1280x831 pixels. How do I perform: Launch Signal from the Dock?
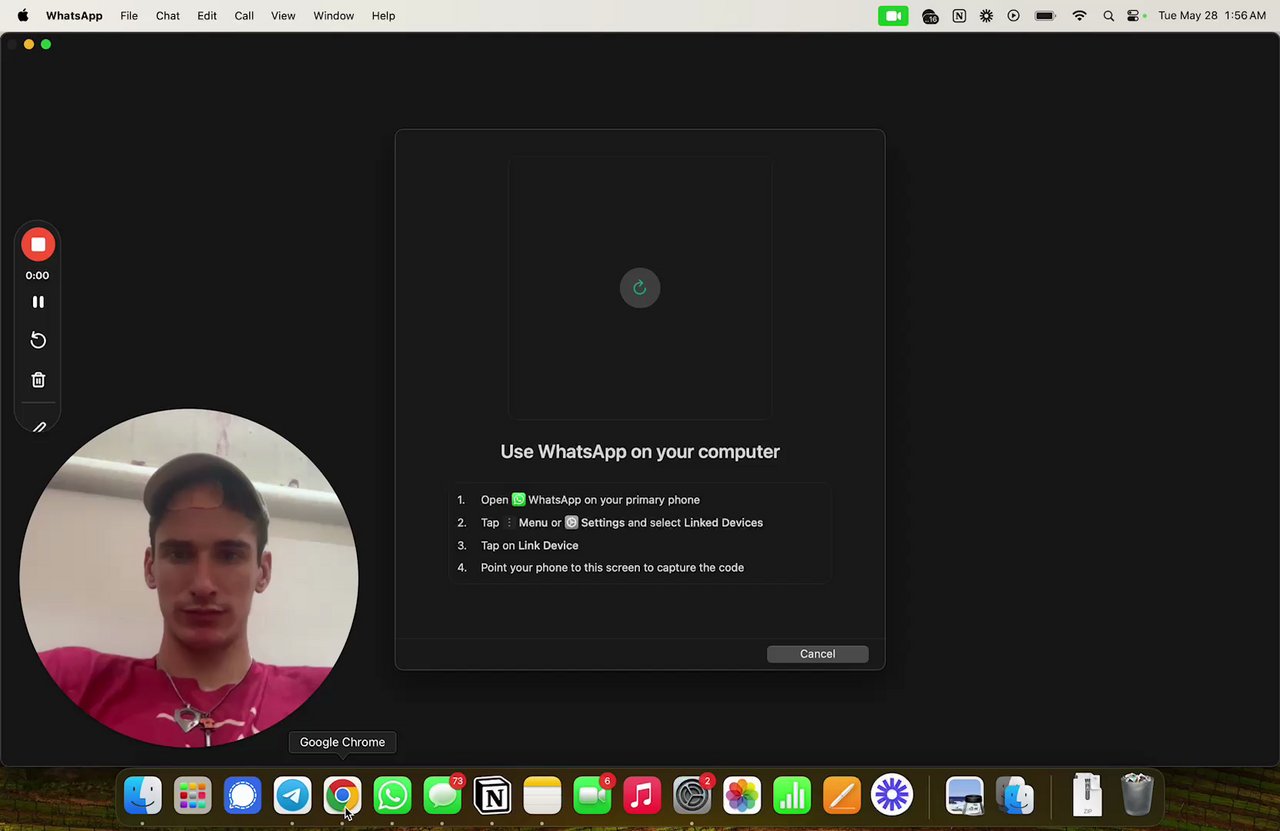tap(243, 796)
